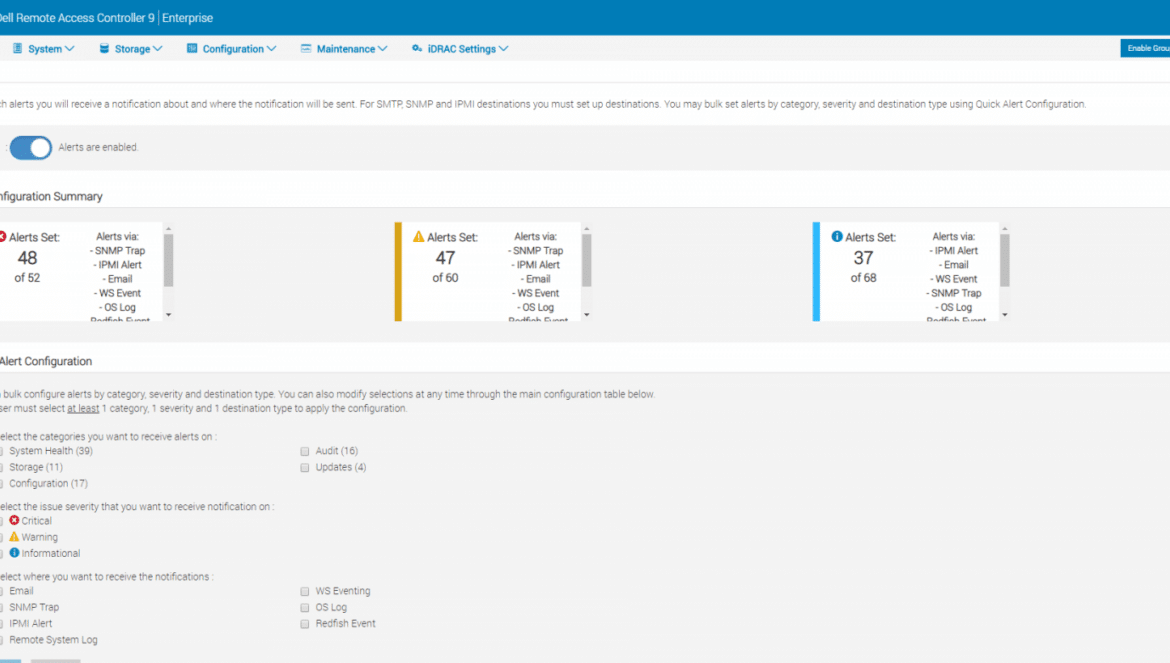Click scroll-down arrow in warning alerts card
The width and height of the screenshot is (1170, 663).
point(586,315)
